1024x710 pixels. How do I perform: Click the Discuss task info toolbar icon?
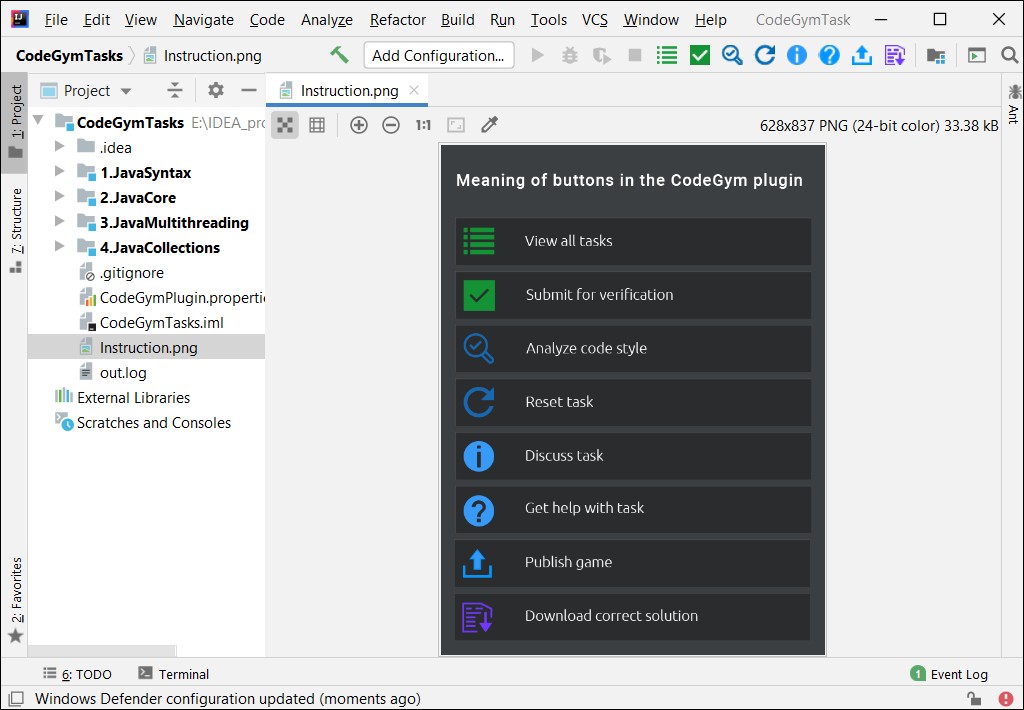(x=797, y=55)
